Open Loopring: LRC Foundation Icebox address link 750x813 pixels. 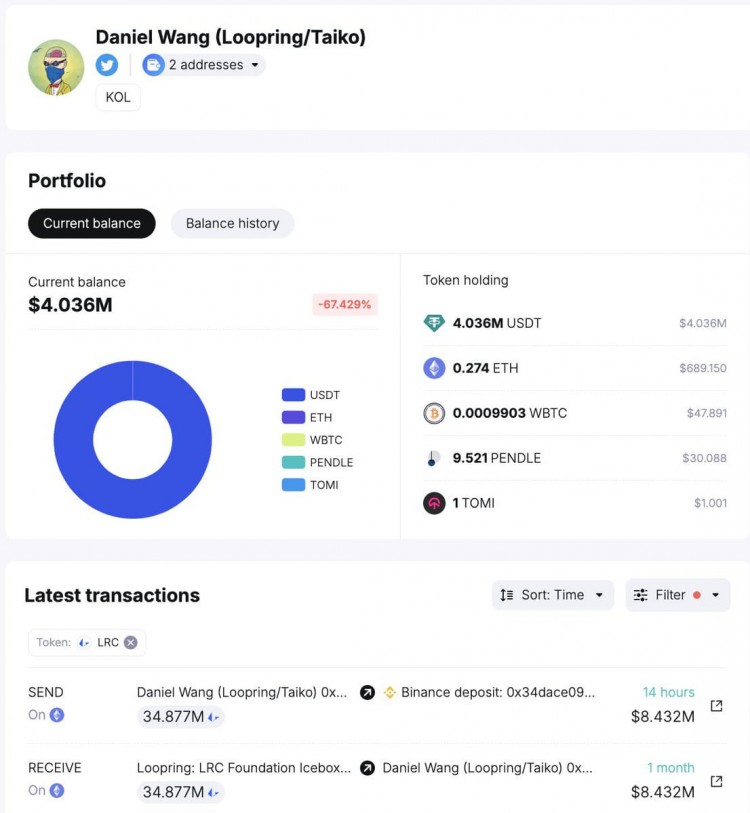click(244, 768)
